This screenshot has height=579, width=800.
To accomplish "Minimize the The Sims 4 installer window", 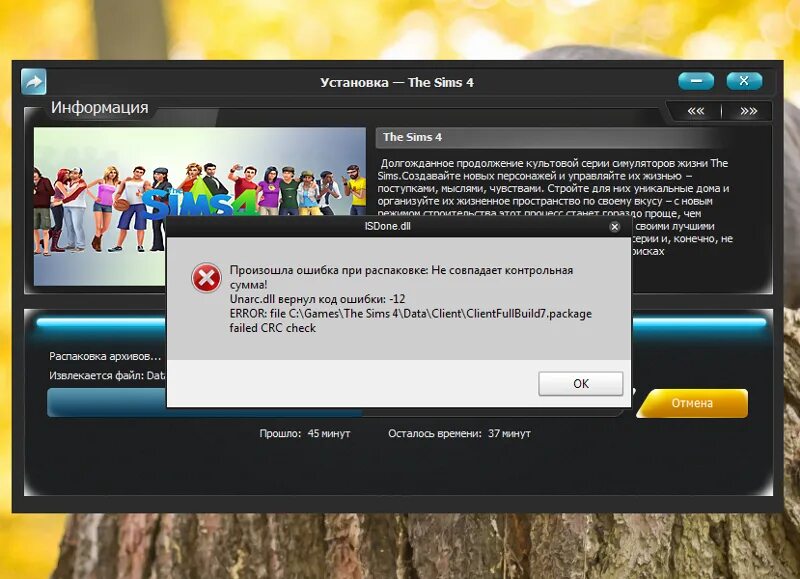I will (x=696, y=81).
